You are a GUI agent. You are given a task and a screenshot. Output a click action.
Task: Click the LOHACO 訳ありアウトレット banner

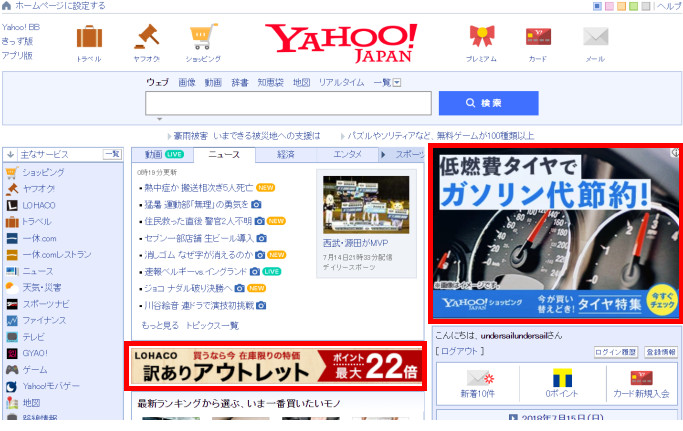276,367
